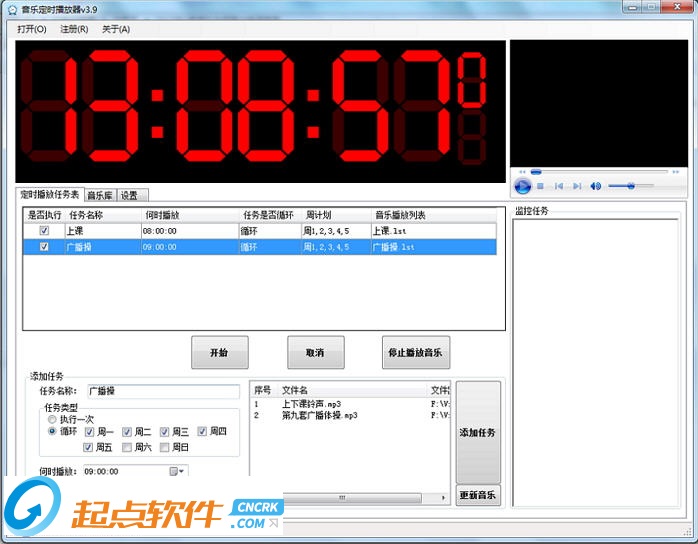Skip to the next track in the player
The image size is (698, 544).
point(577,186)
